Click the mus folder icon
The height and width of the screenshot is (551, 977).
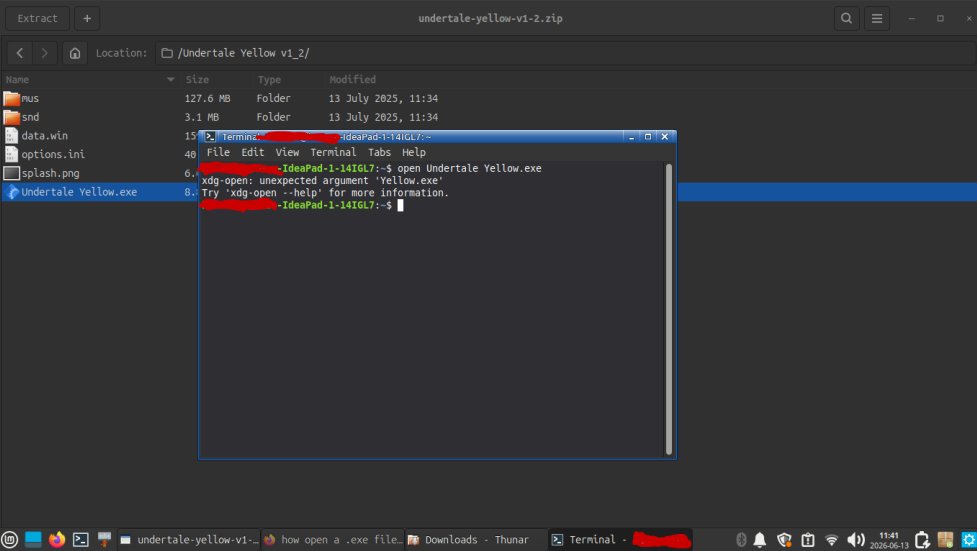11,98
